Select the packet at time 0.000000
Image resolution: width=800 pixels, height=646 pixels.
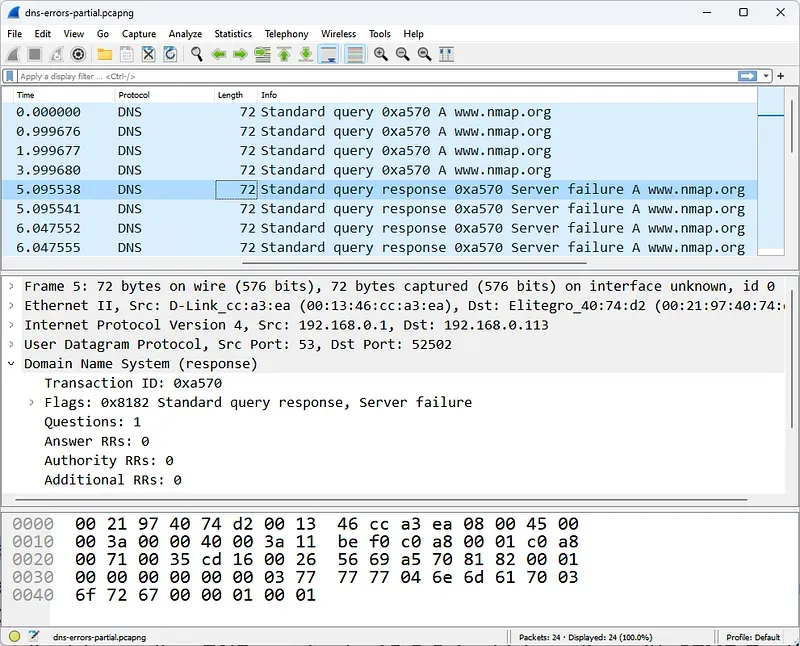click(x=380, y=112)
